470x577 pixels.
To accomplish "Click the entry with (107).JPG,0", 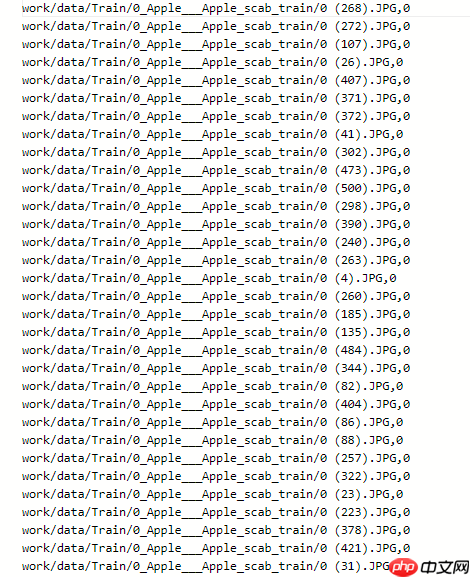I will [216, 45].
